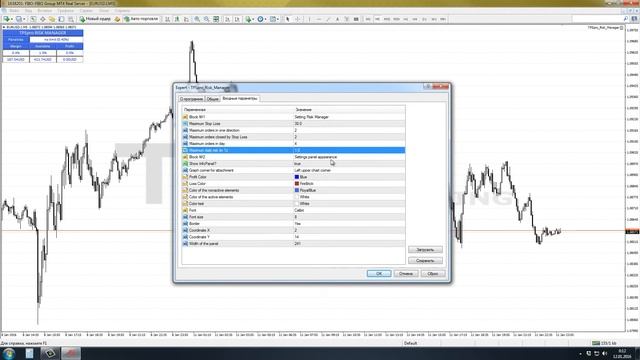Open the Templates toolbar icon
Viewport: 640px width, 360px height.
point(273,19)
